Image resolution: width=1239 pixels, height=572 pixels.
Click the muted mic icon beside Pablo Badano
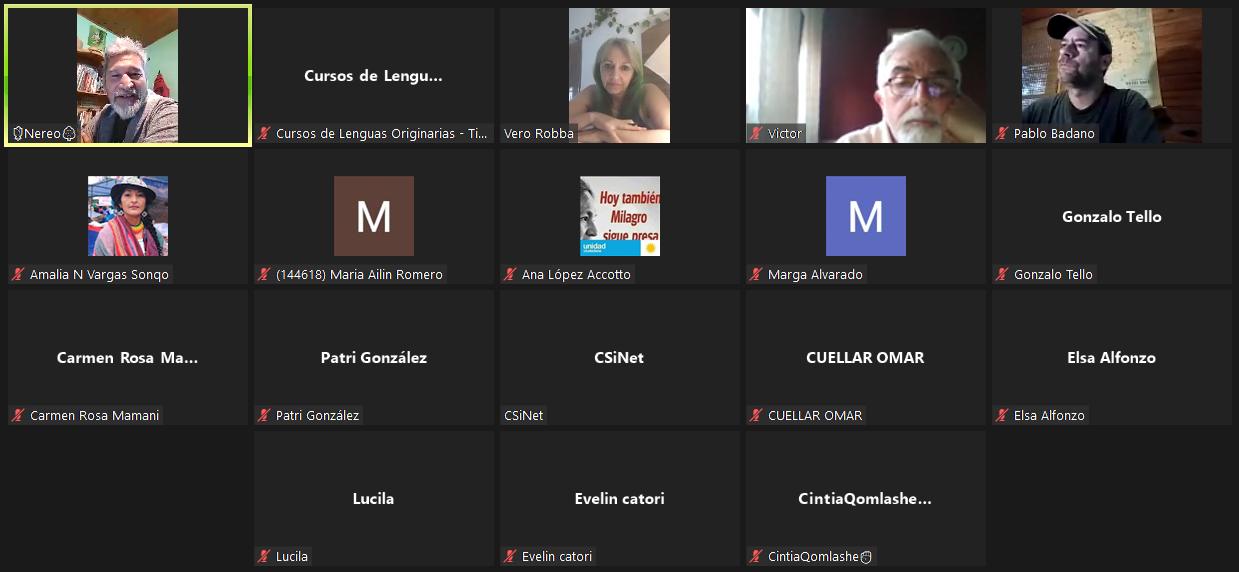[x=1002, y=134]
